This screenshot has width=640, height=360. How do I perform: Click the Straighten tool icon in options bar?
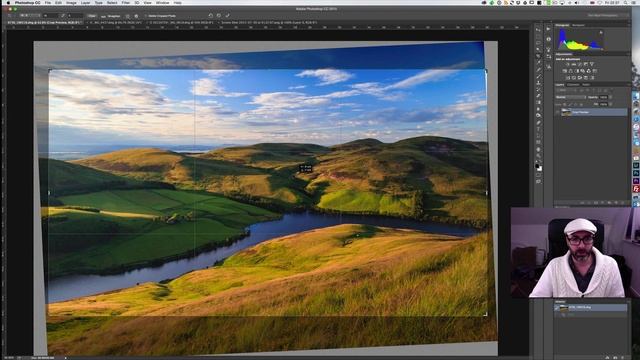tap(102, 16)
